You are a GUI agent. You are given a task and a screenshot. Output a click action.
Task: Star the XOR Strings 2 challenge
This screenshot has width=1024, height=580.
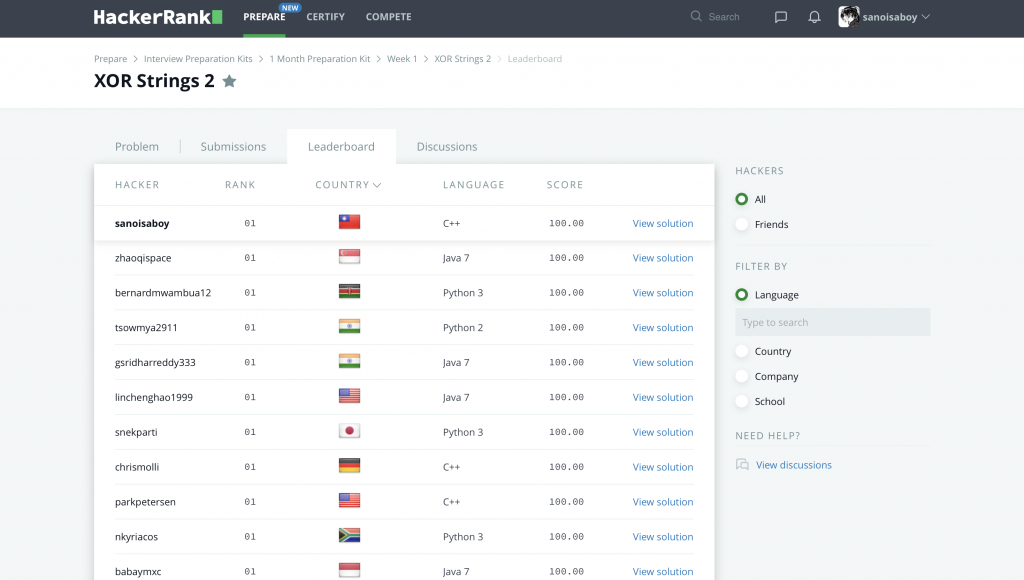(x=229, y=81)
